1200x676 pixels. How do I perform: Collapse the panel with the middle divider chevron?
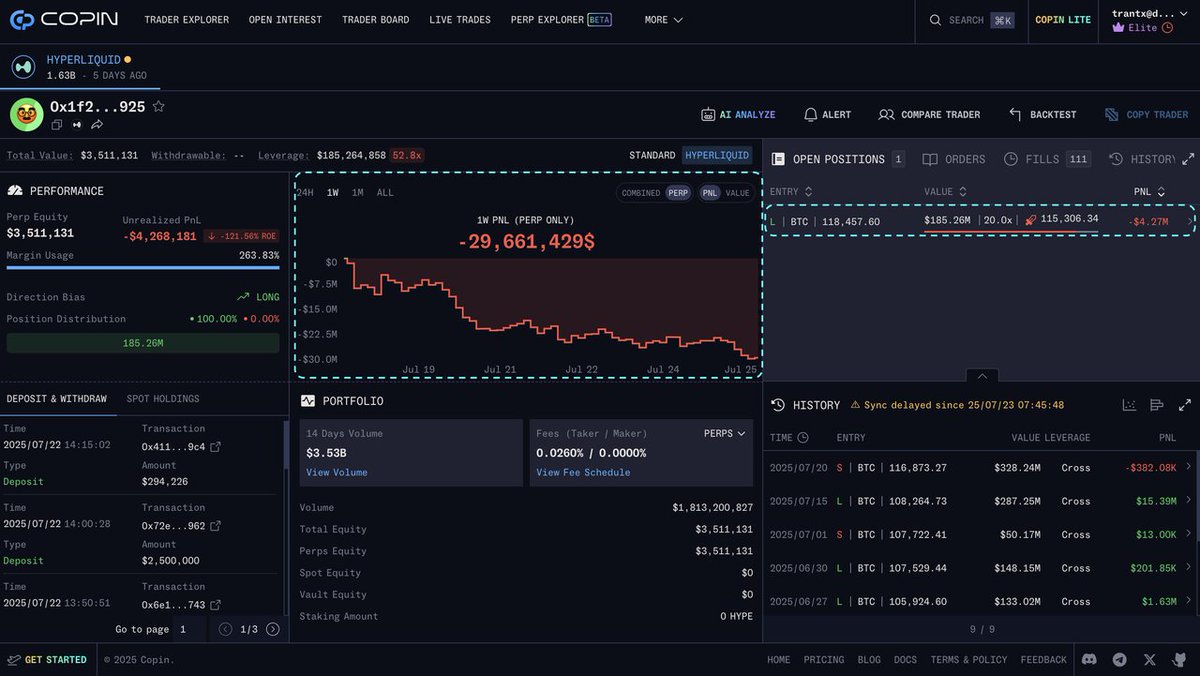[x=982, y=376]
